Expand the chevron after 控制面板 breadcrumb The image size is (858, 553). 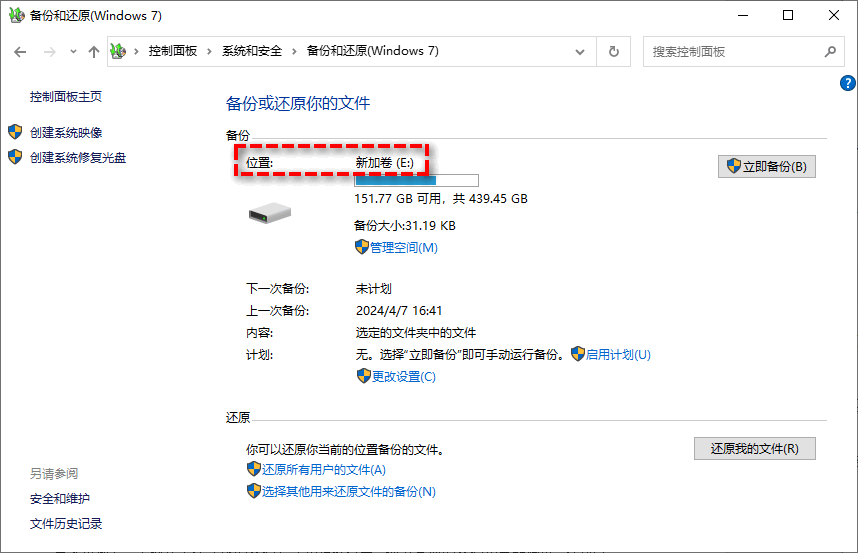209,51
